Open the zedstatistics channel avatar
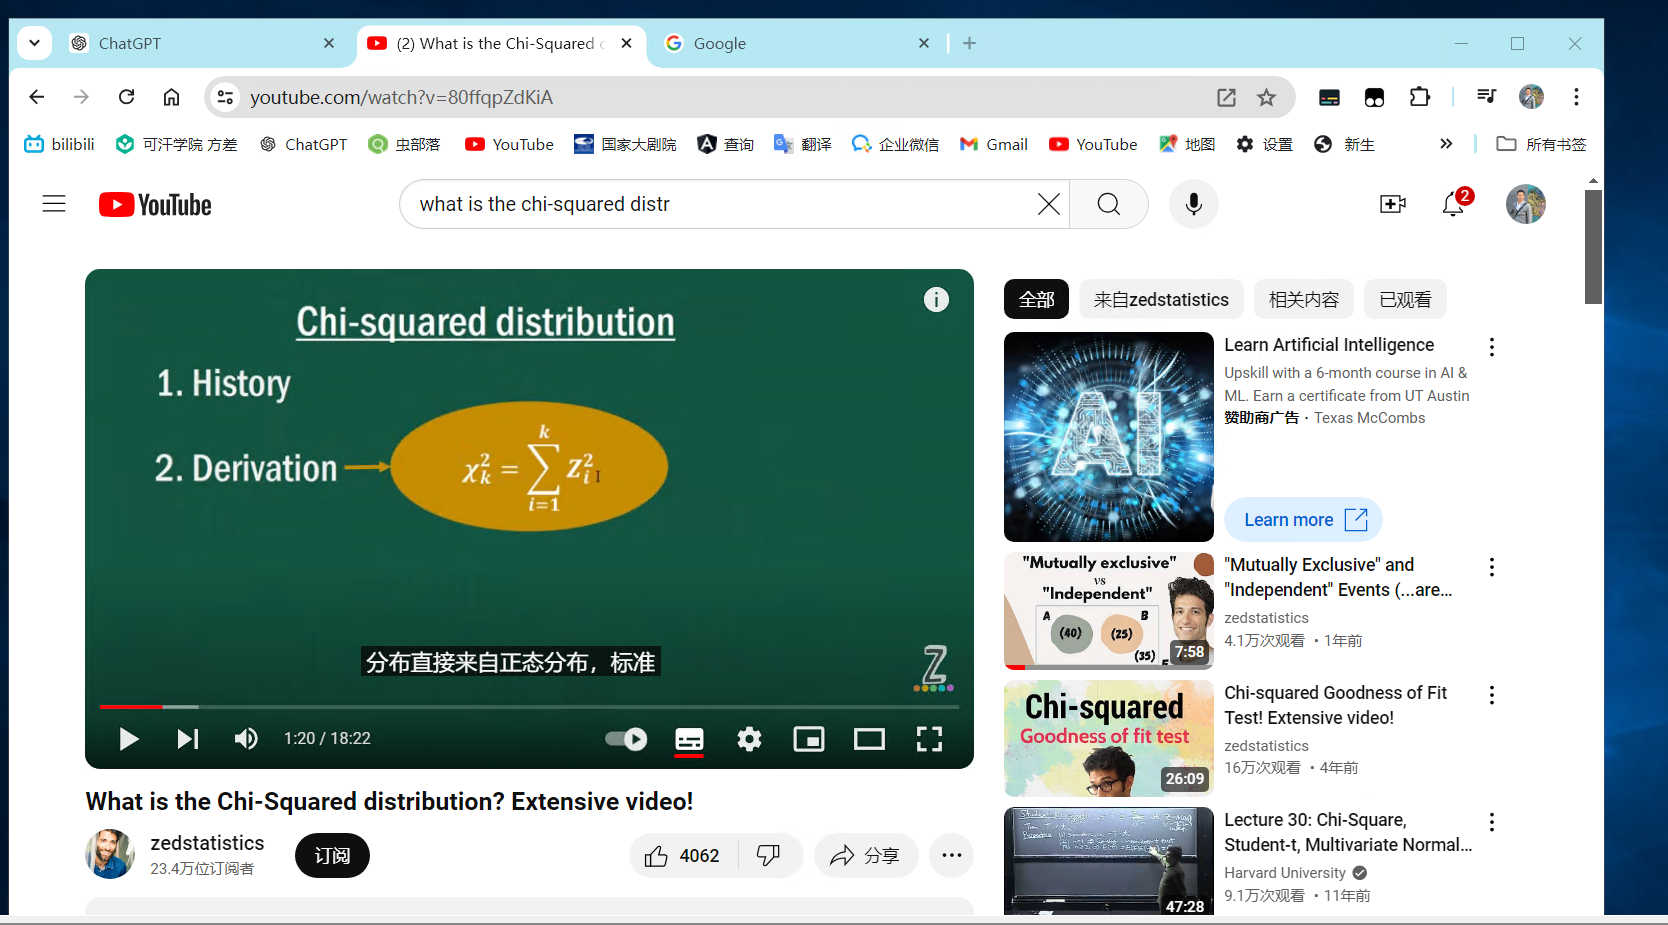 110,854
